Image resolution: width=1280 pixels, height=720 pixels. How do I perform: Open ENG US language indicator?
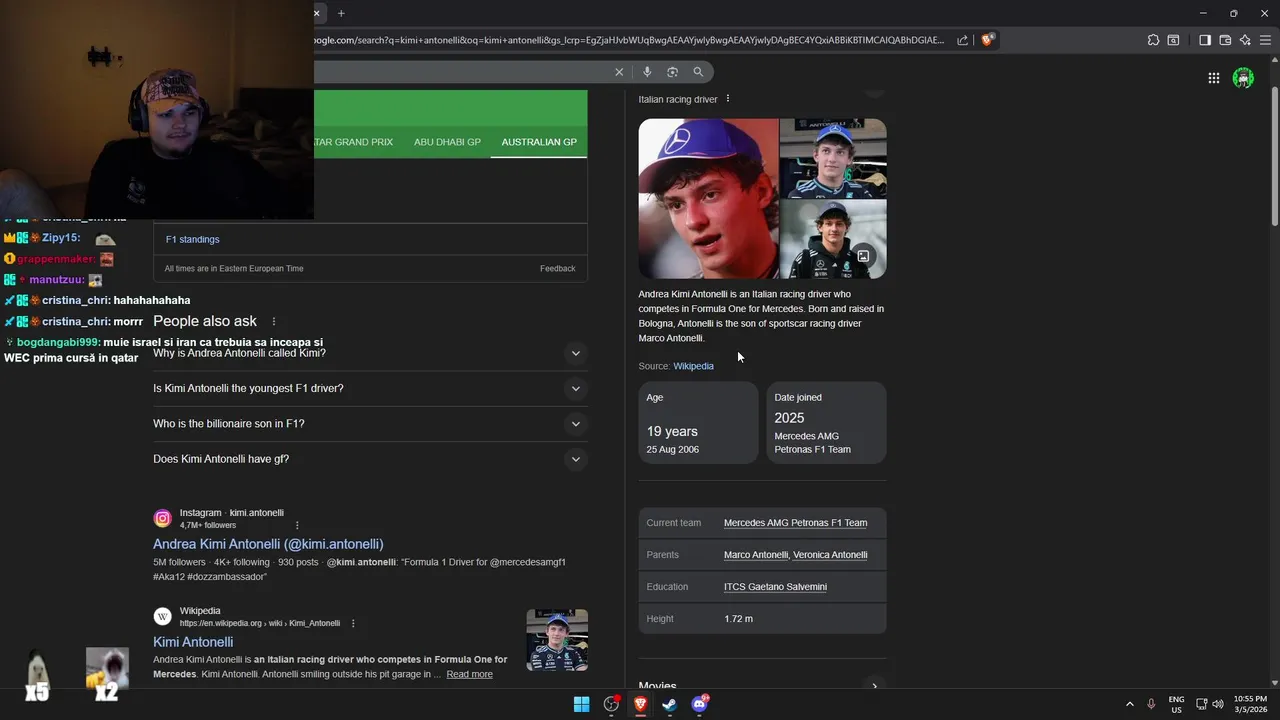tap(1176, 704)
